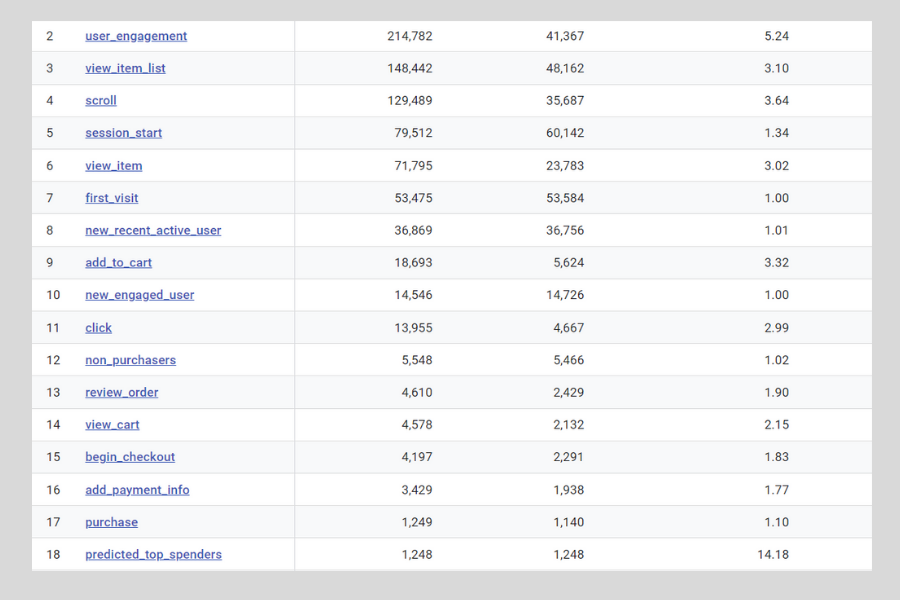Select the purchase event link
The image size is (900, 600).
pos(111,522)
